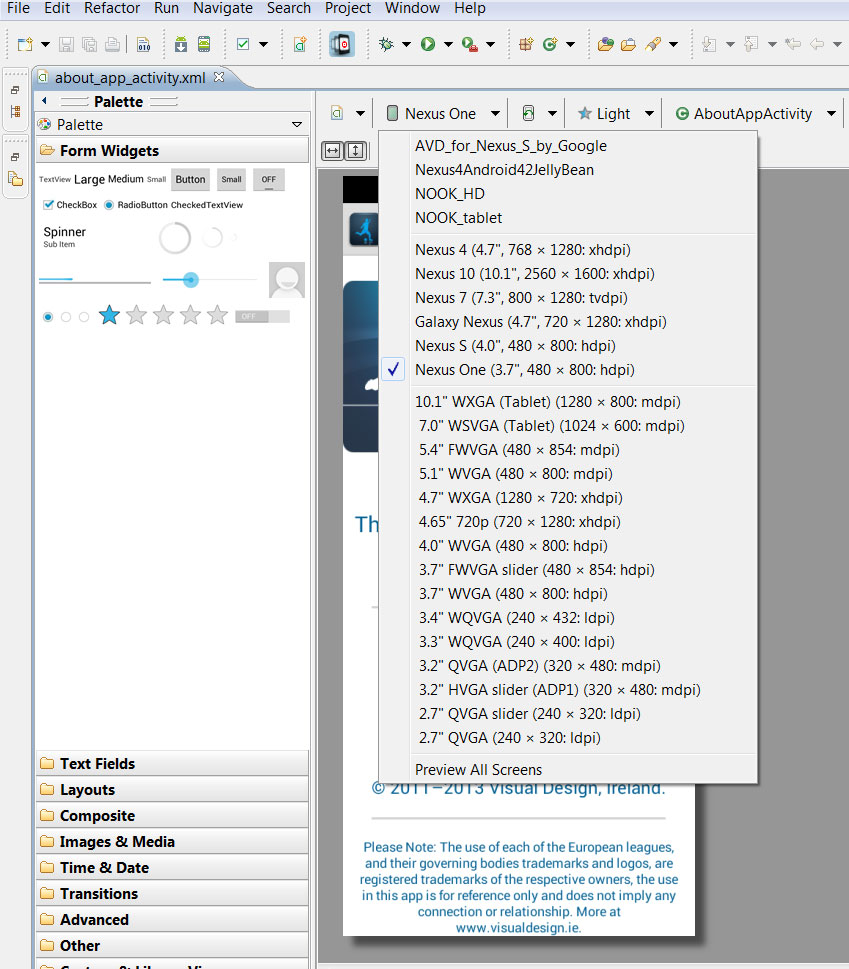Click the Search flashlight icon

pyautogui.click(x=653, y=44)
